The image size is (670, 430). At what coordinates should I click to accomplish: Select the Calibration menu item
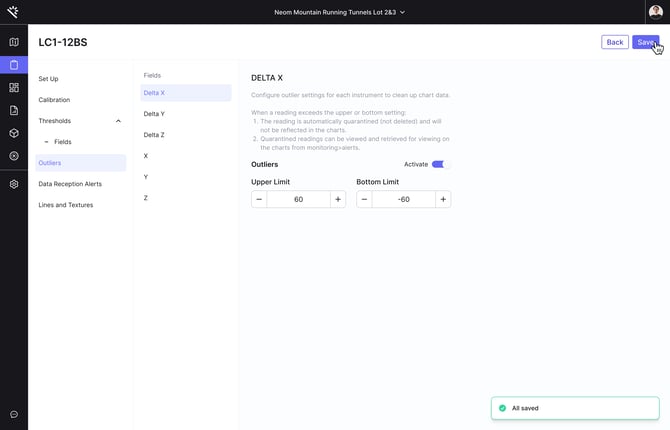coord(54,100)
